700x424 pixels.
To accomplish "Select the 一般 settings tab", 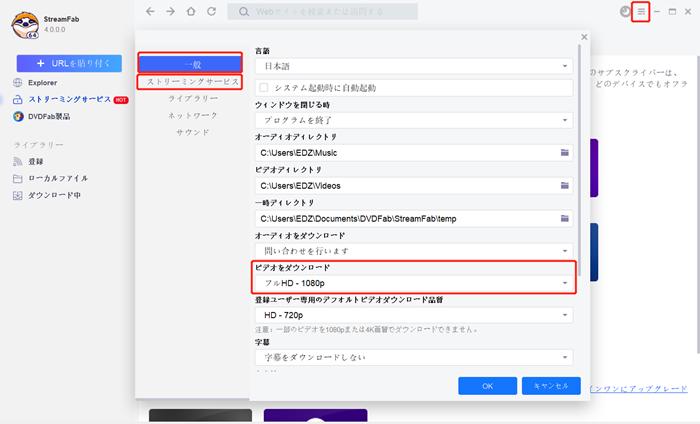I will pos(190,64).
